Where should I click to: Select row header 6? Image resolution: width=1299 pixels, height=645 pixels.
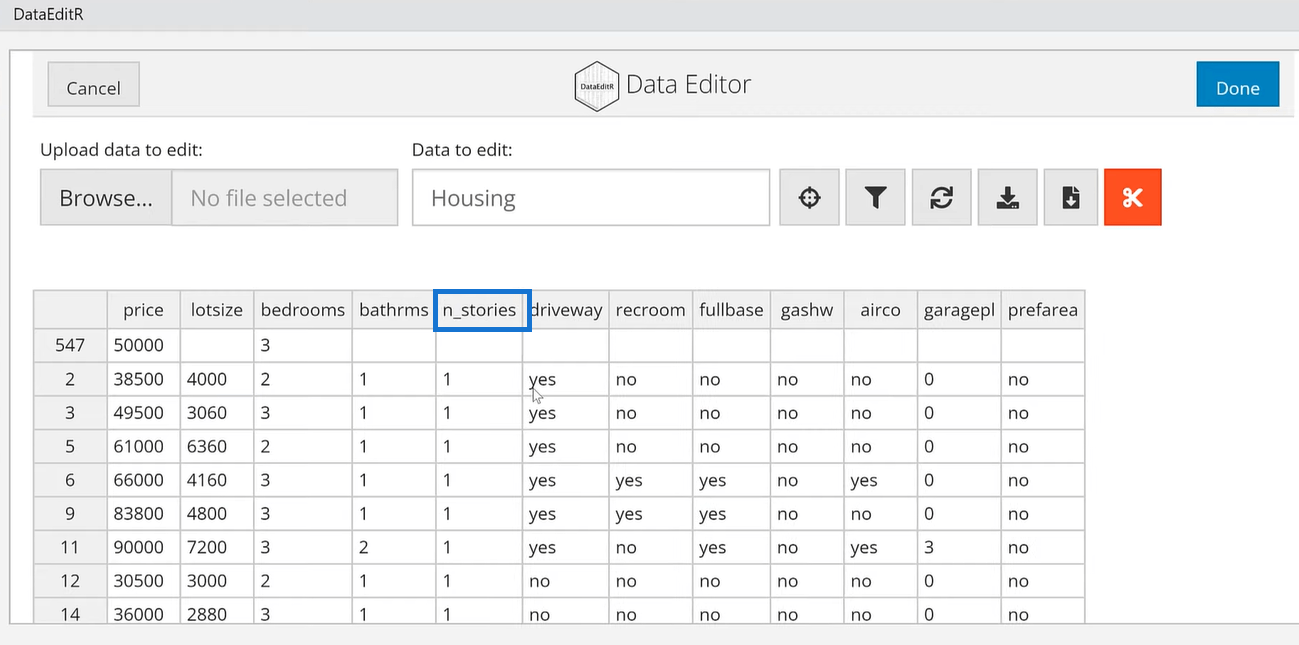click(70, 479)
